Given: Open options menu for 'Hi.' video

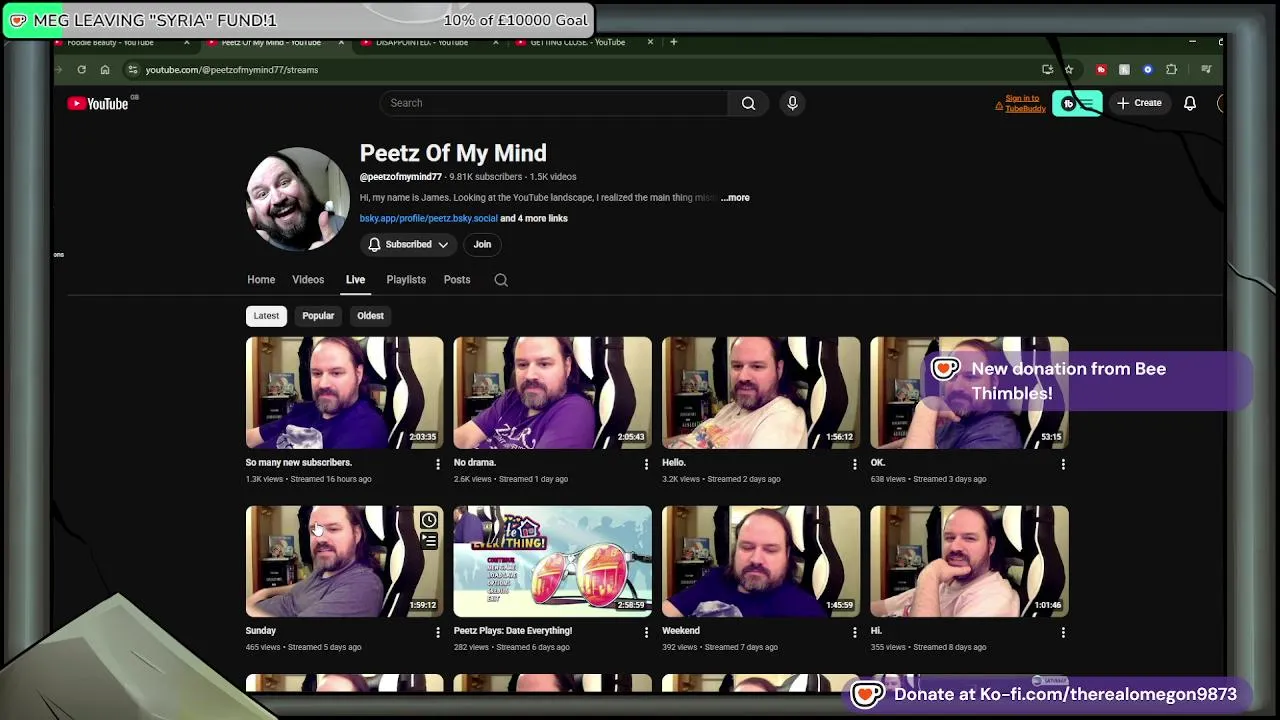Looking at the screenshot, I should click(1063, 632).
